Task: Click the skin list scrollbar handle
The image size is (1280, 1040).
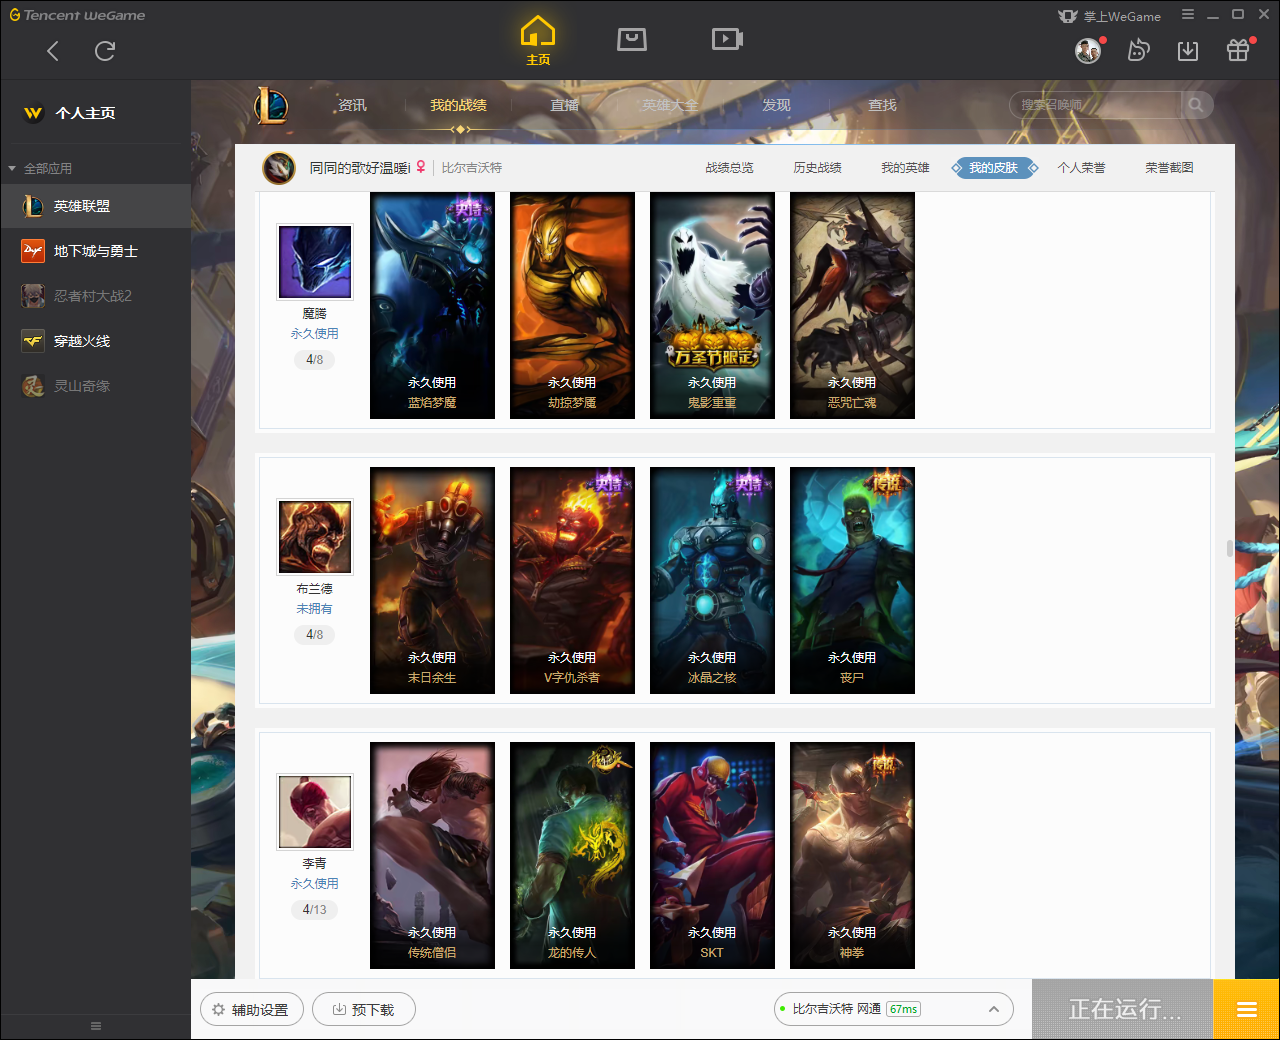Action: [x=1230, y=548]
